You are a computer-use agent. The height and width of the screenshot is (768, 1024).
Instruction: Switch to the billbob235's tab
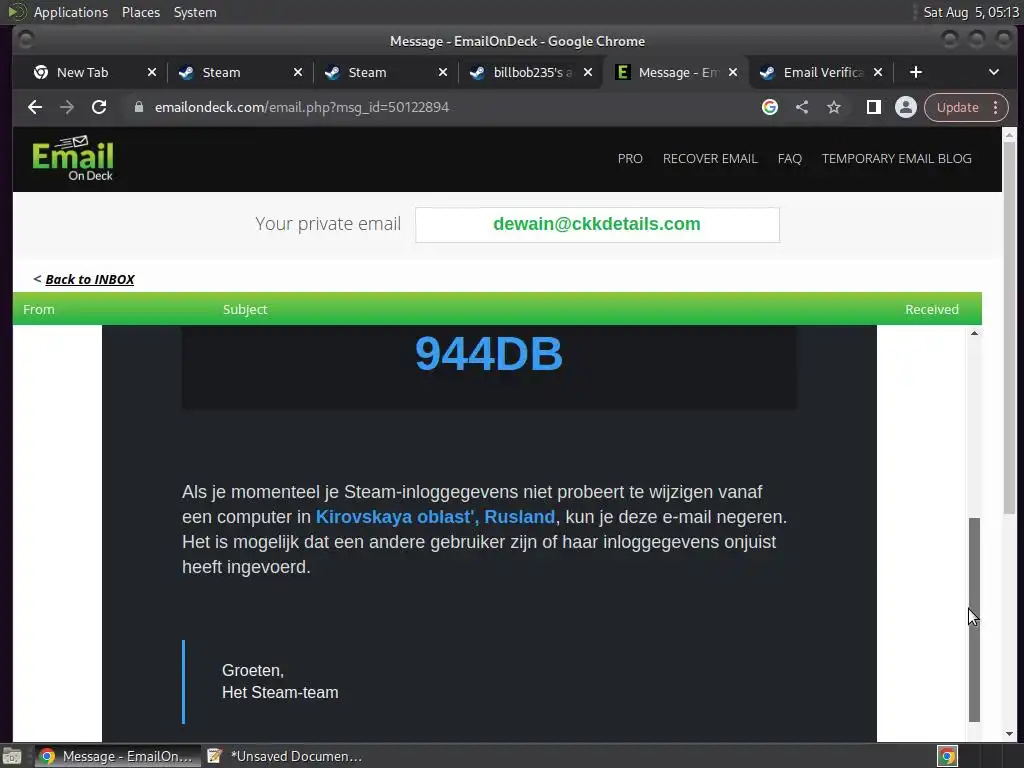(x=532, y=72)
